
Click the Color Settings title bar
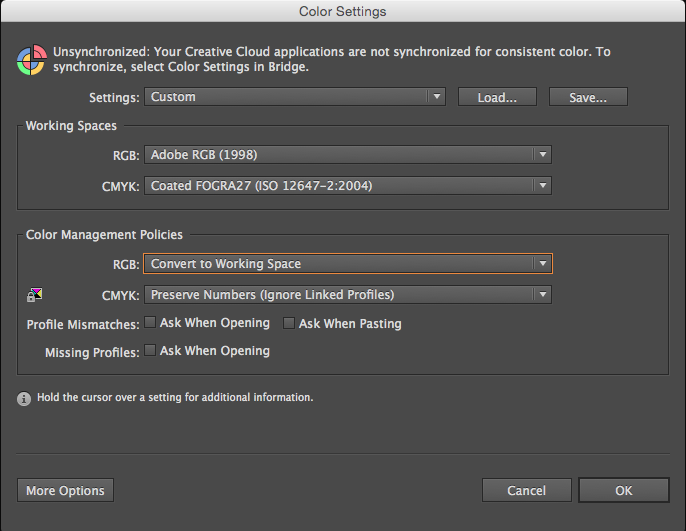click(x=342, y=12)
